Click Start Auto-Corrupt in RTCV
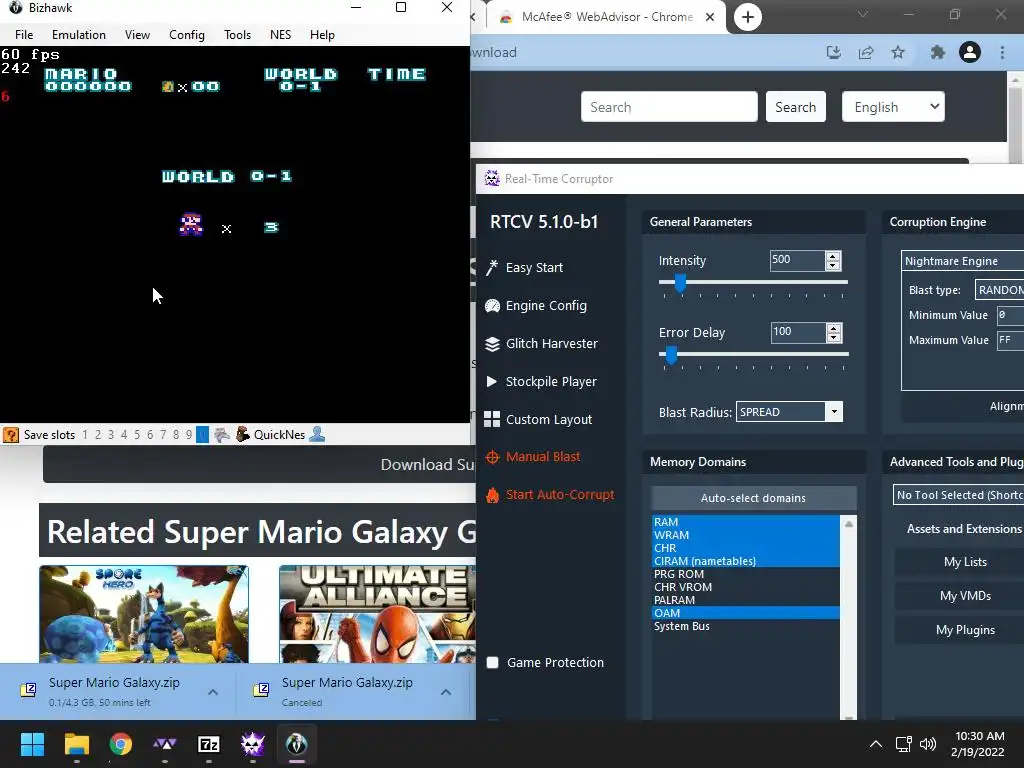1024x768 pixels. coord(550,495)
